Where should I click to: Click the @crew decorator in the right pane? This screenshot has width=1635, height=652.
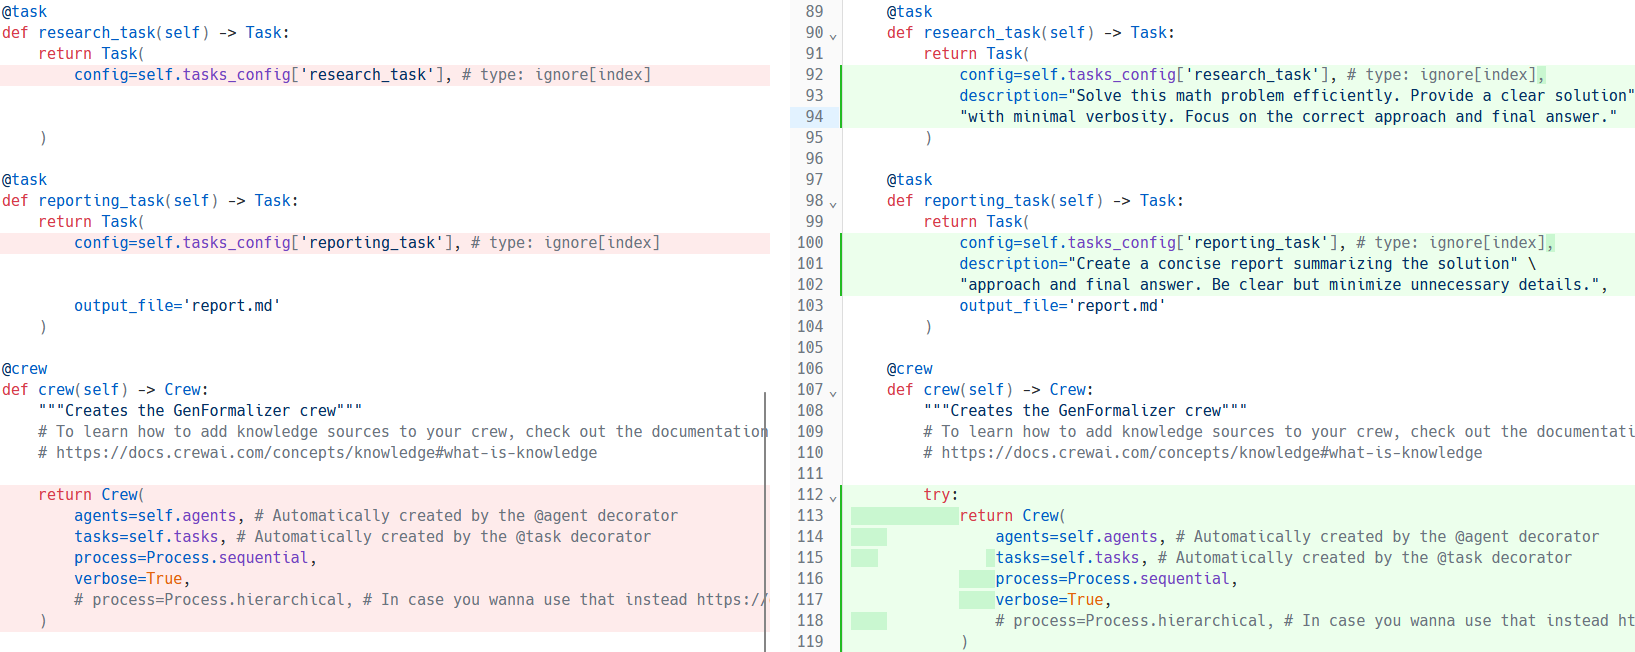point(909,369)
